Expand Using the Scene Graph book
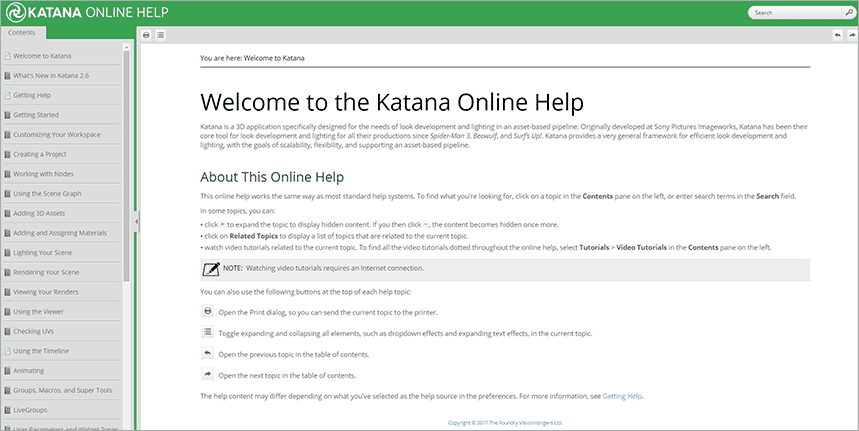The height and width of the screenshot is (431, 859). 47,194
